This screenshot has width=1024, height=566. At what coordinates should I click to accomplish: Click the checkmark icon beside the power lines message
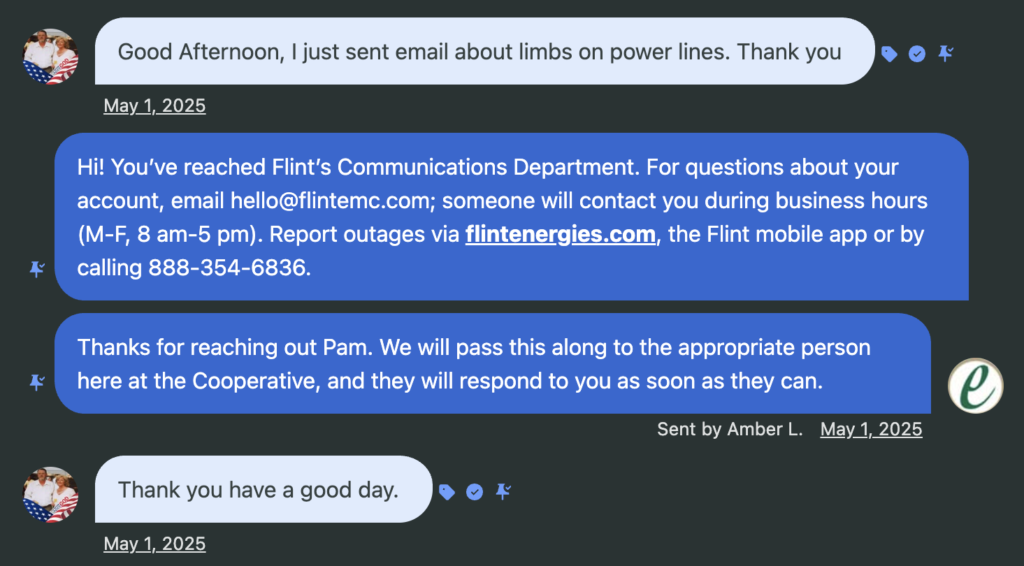[x=917, y=54]
